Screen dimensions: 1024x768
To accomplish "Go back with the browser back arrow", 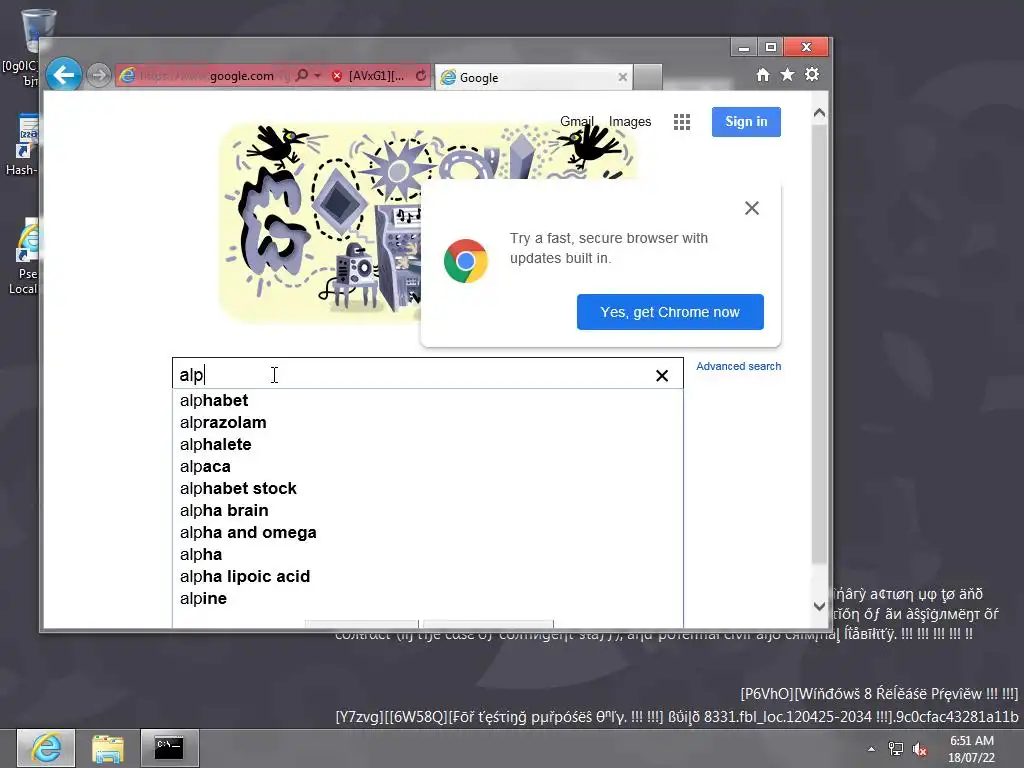I will pos(64,75).
